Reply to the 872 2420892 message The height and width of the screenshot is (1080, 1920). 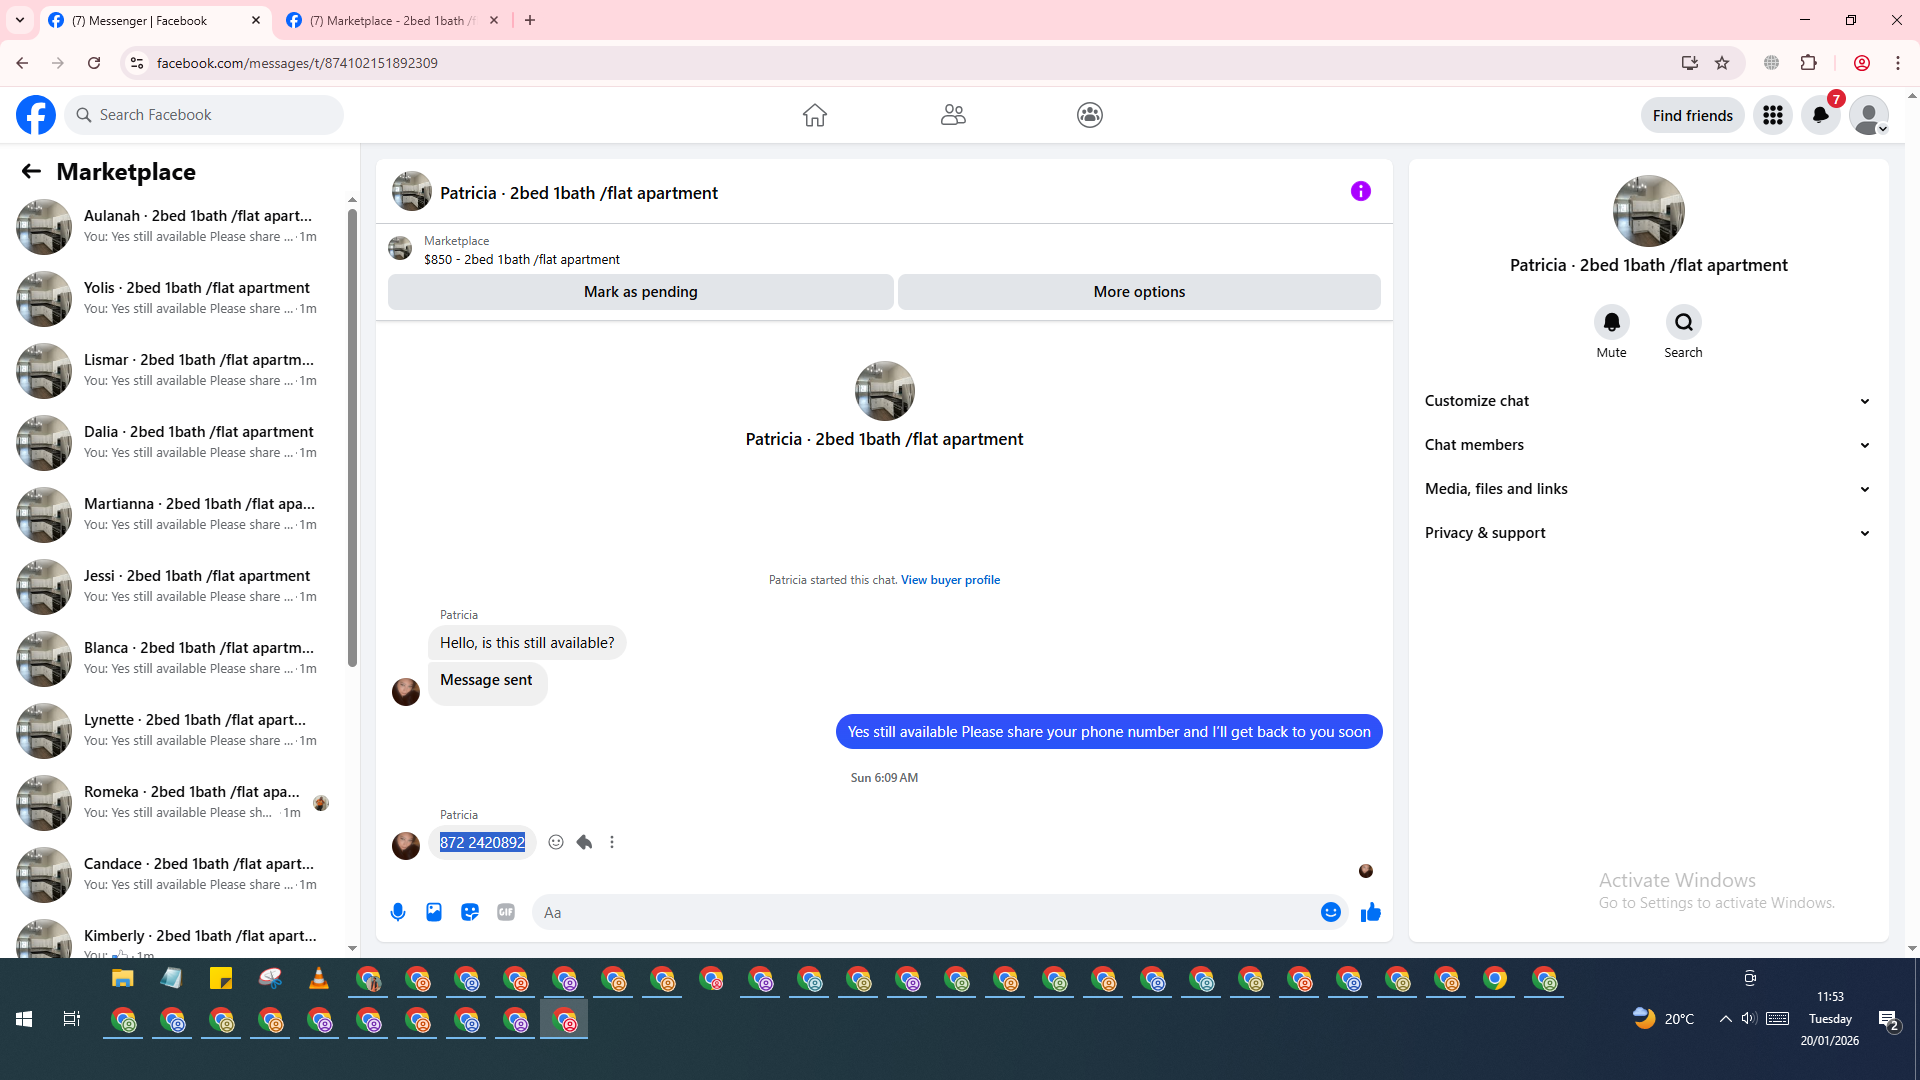coord(584,842)
